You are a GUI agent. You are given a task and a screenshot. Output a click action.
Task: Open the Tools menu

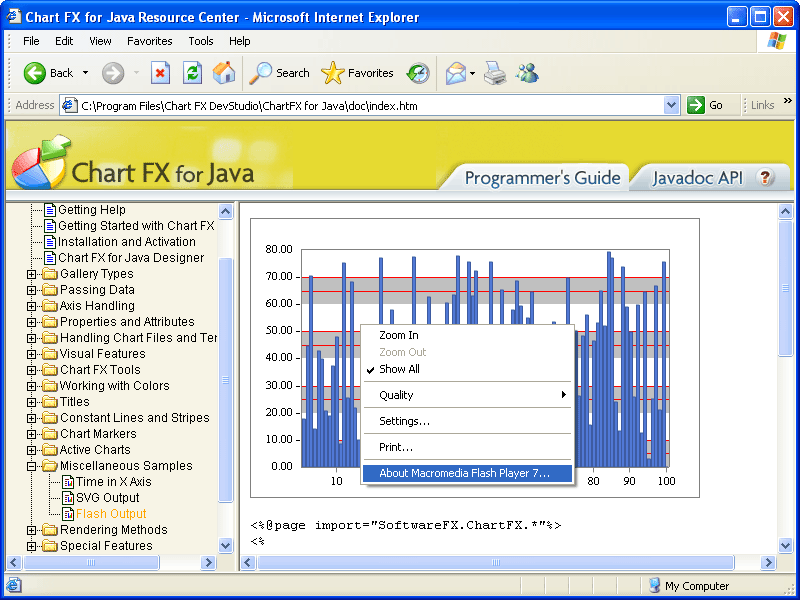(x=201, y=41)
